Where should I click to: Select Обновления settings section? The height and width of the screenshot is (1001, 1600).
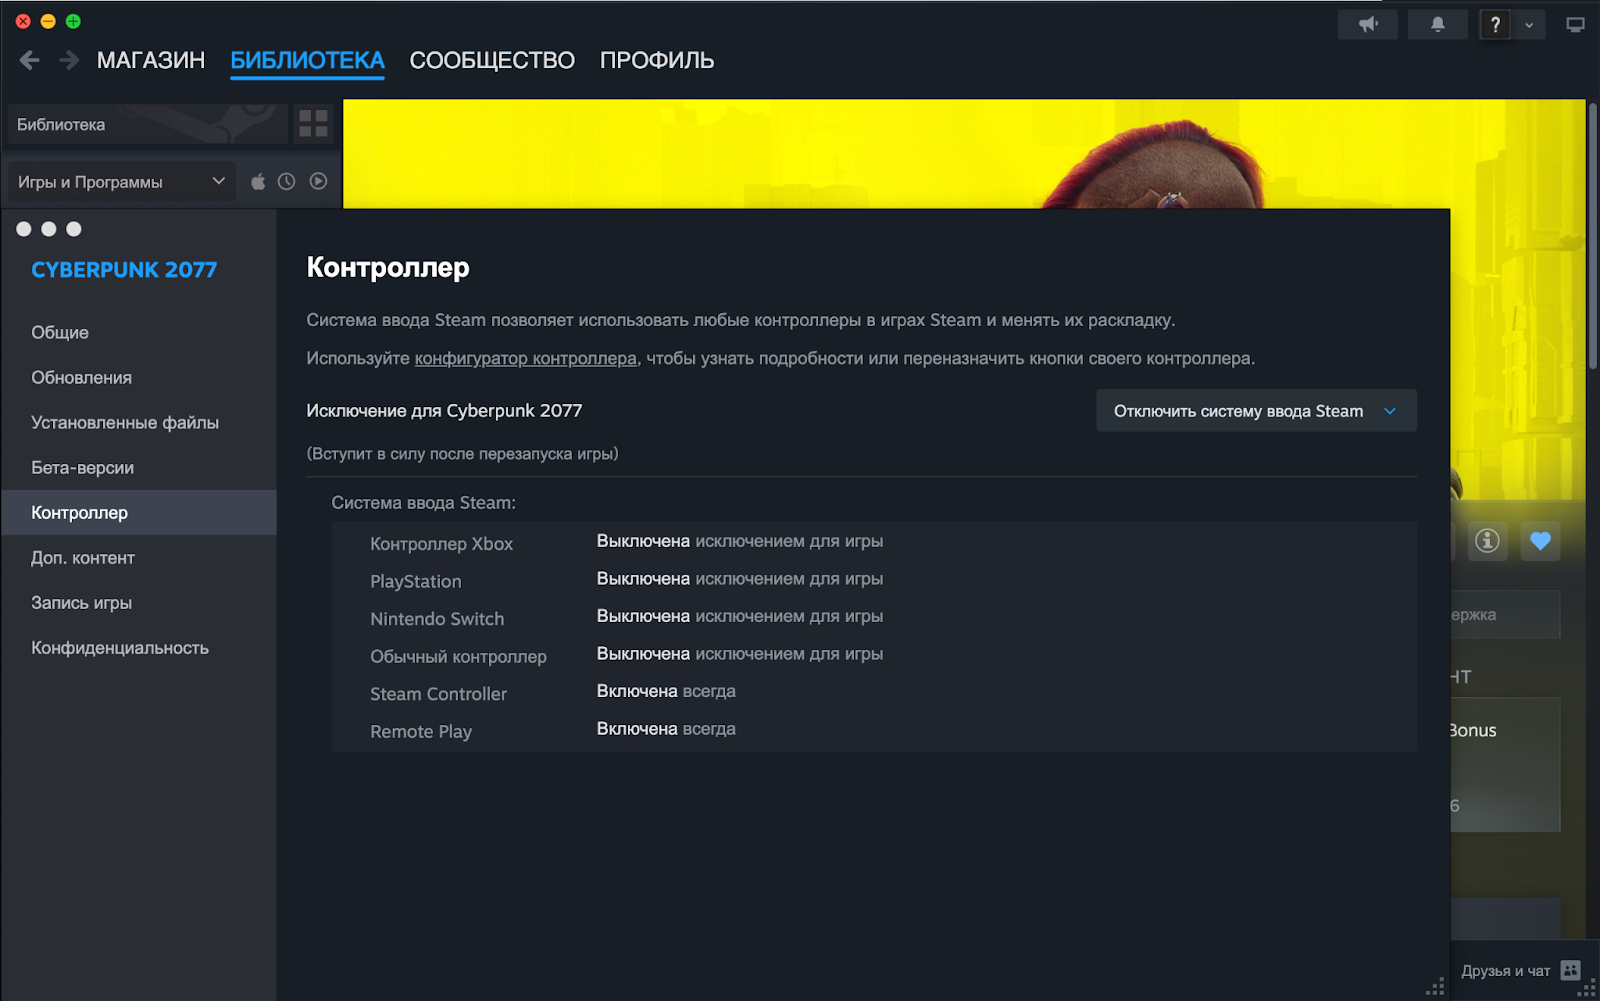pyautogui.click(x=139, y=377)
